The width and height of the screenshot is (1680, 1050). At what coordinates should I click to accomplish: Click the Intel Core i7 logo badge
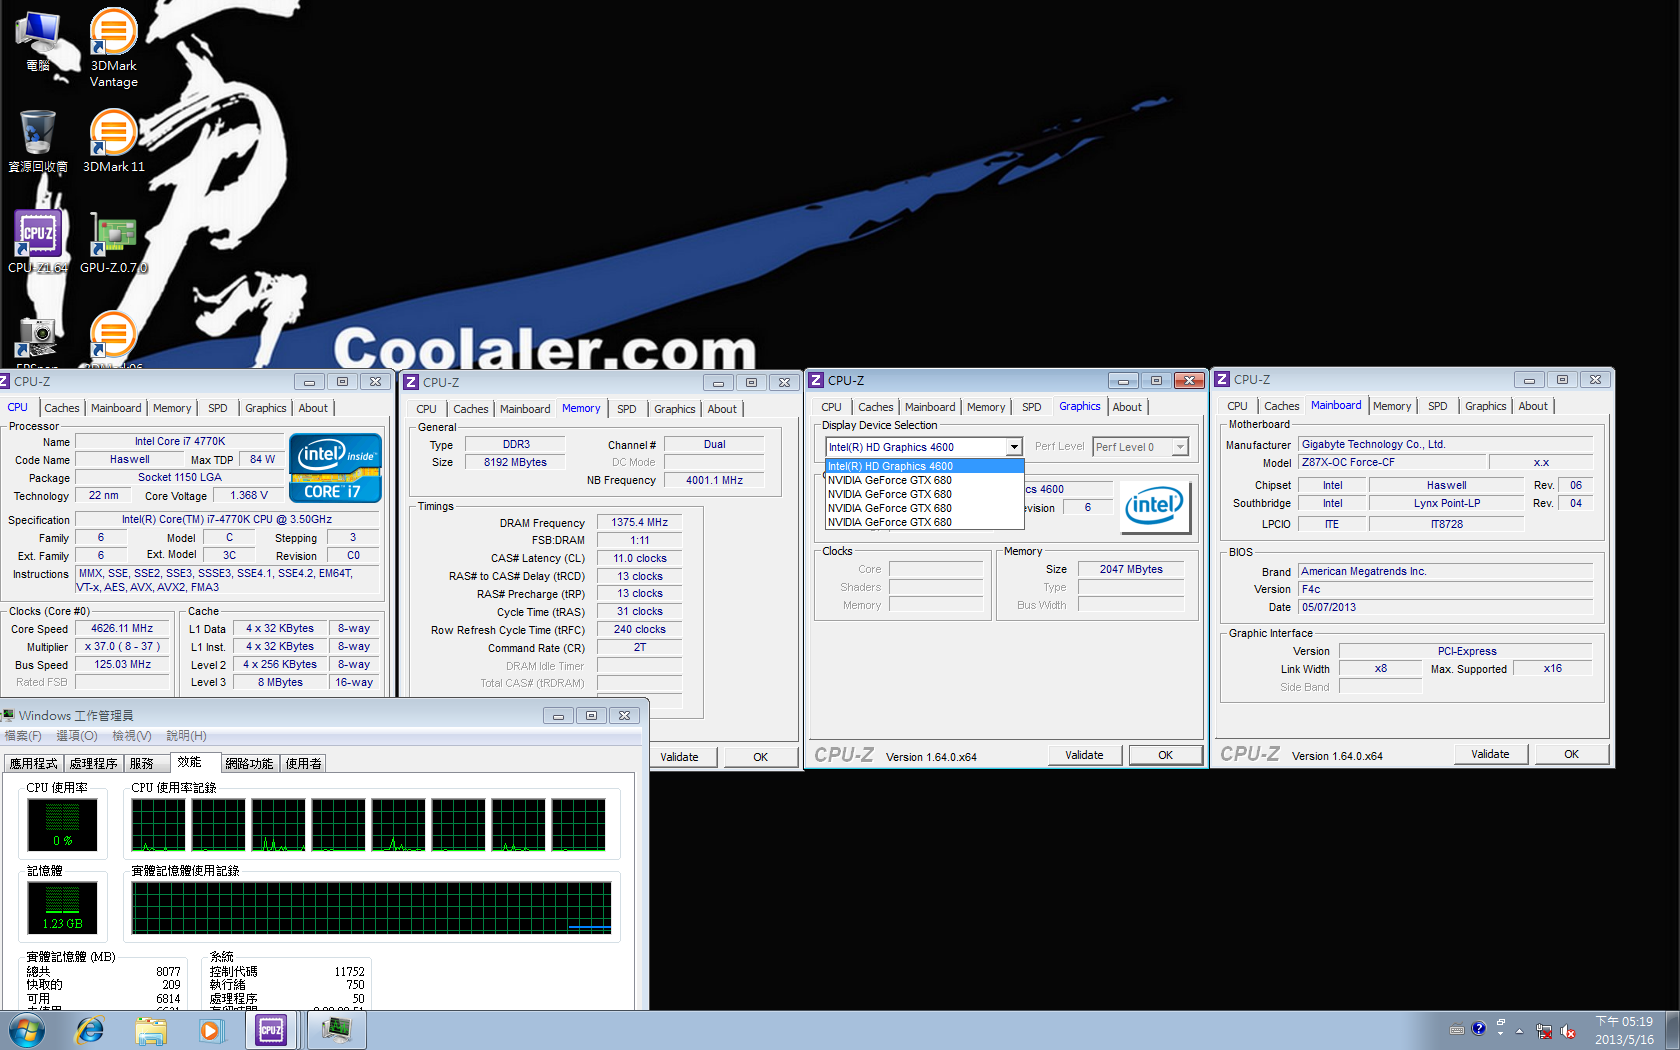[x=335, y=467]
